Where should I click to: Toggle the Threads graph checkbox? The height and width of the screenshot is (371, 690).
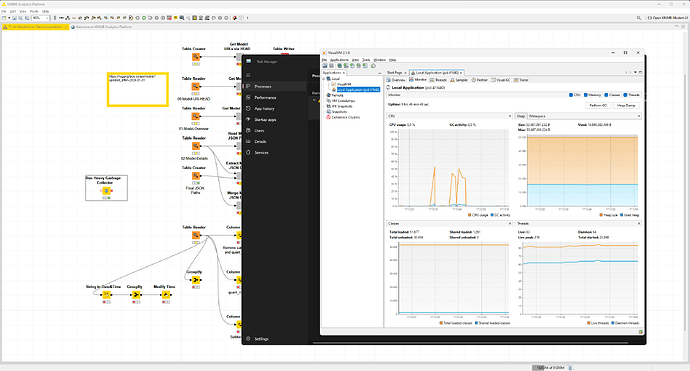tap(625, 95)
